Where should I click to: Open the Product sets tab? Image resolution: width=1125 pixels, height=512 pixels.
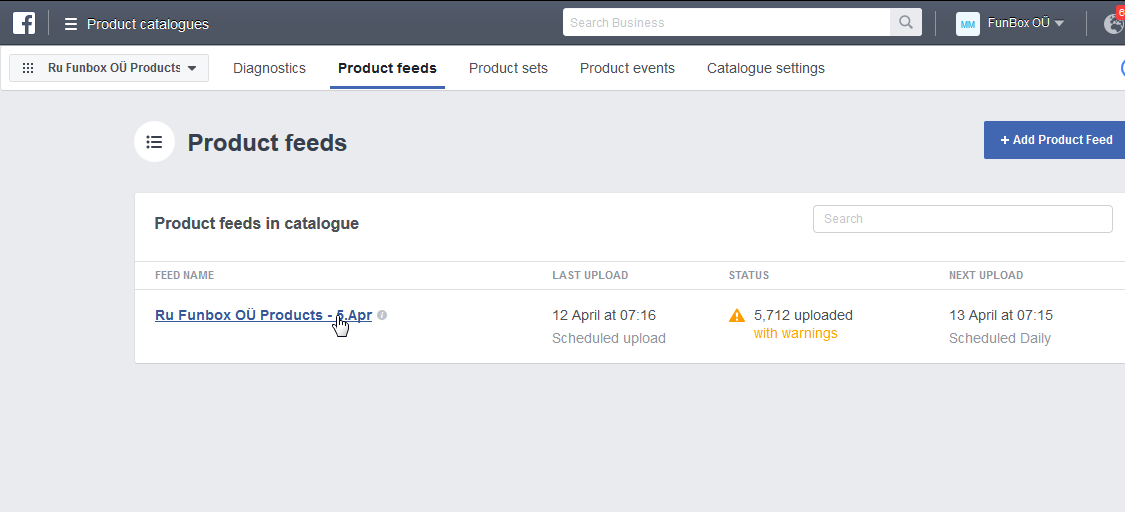pos(508,68)
